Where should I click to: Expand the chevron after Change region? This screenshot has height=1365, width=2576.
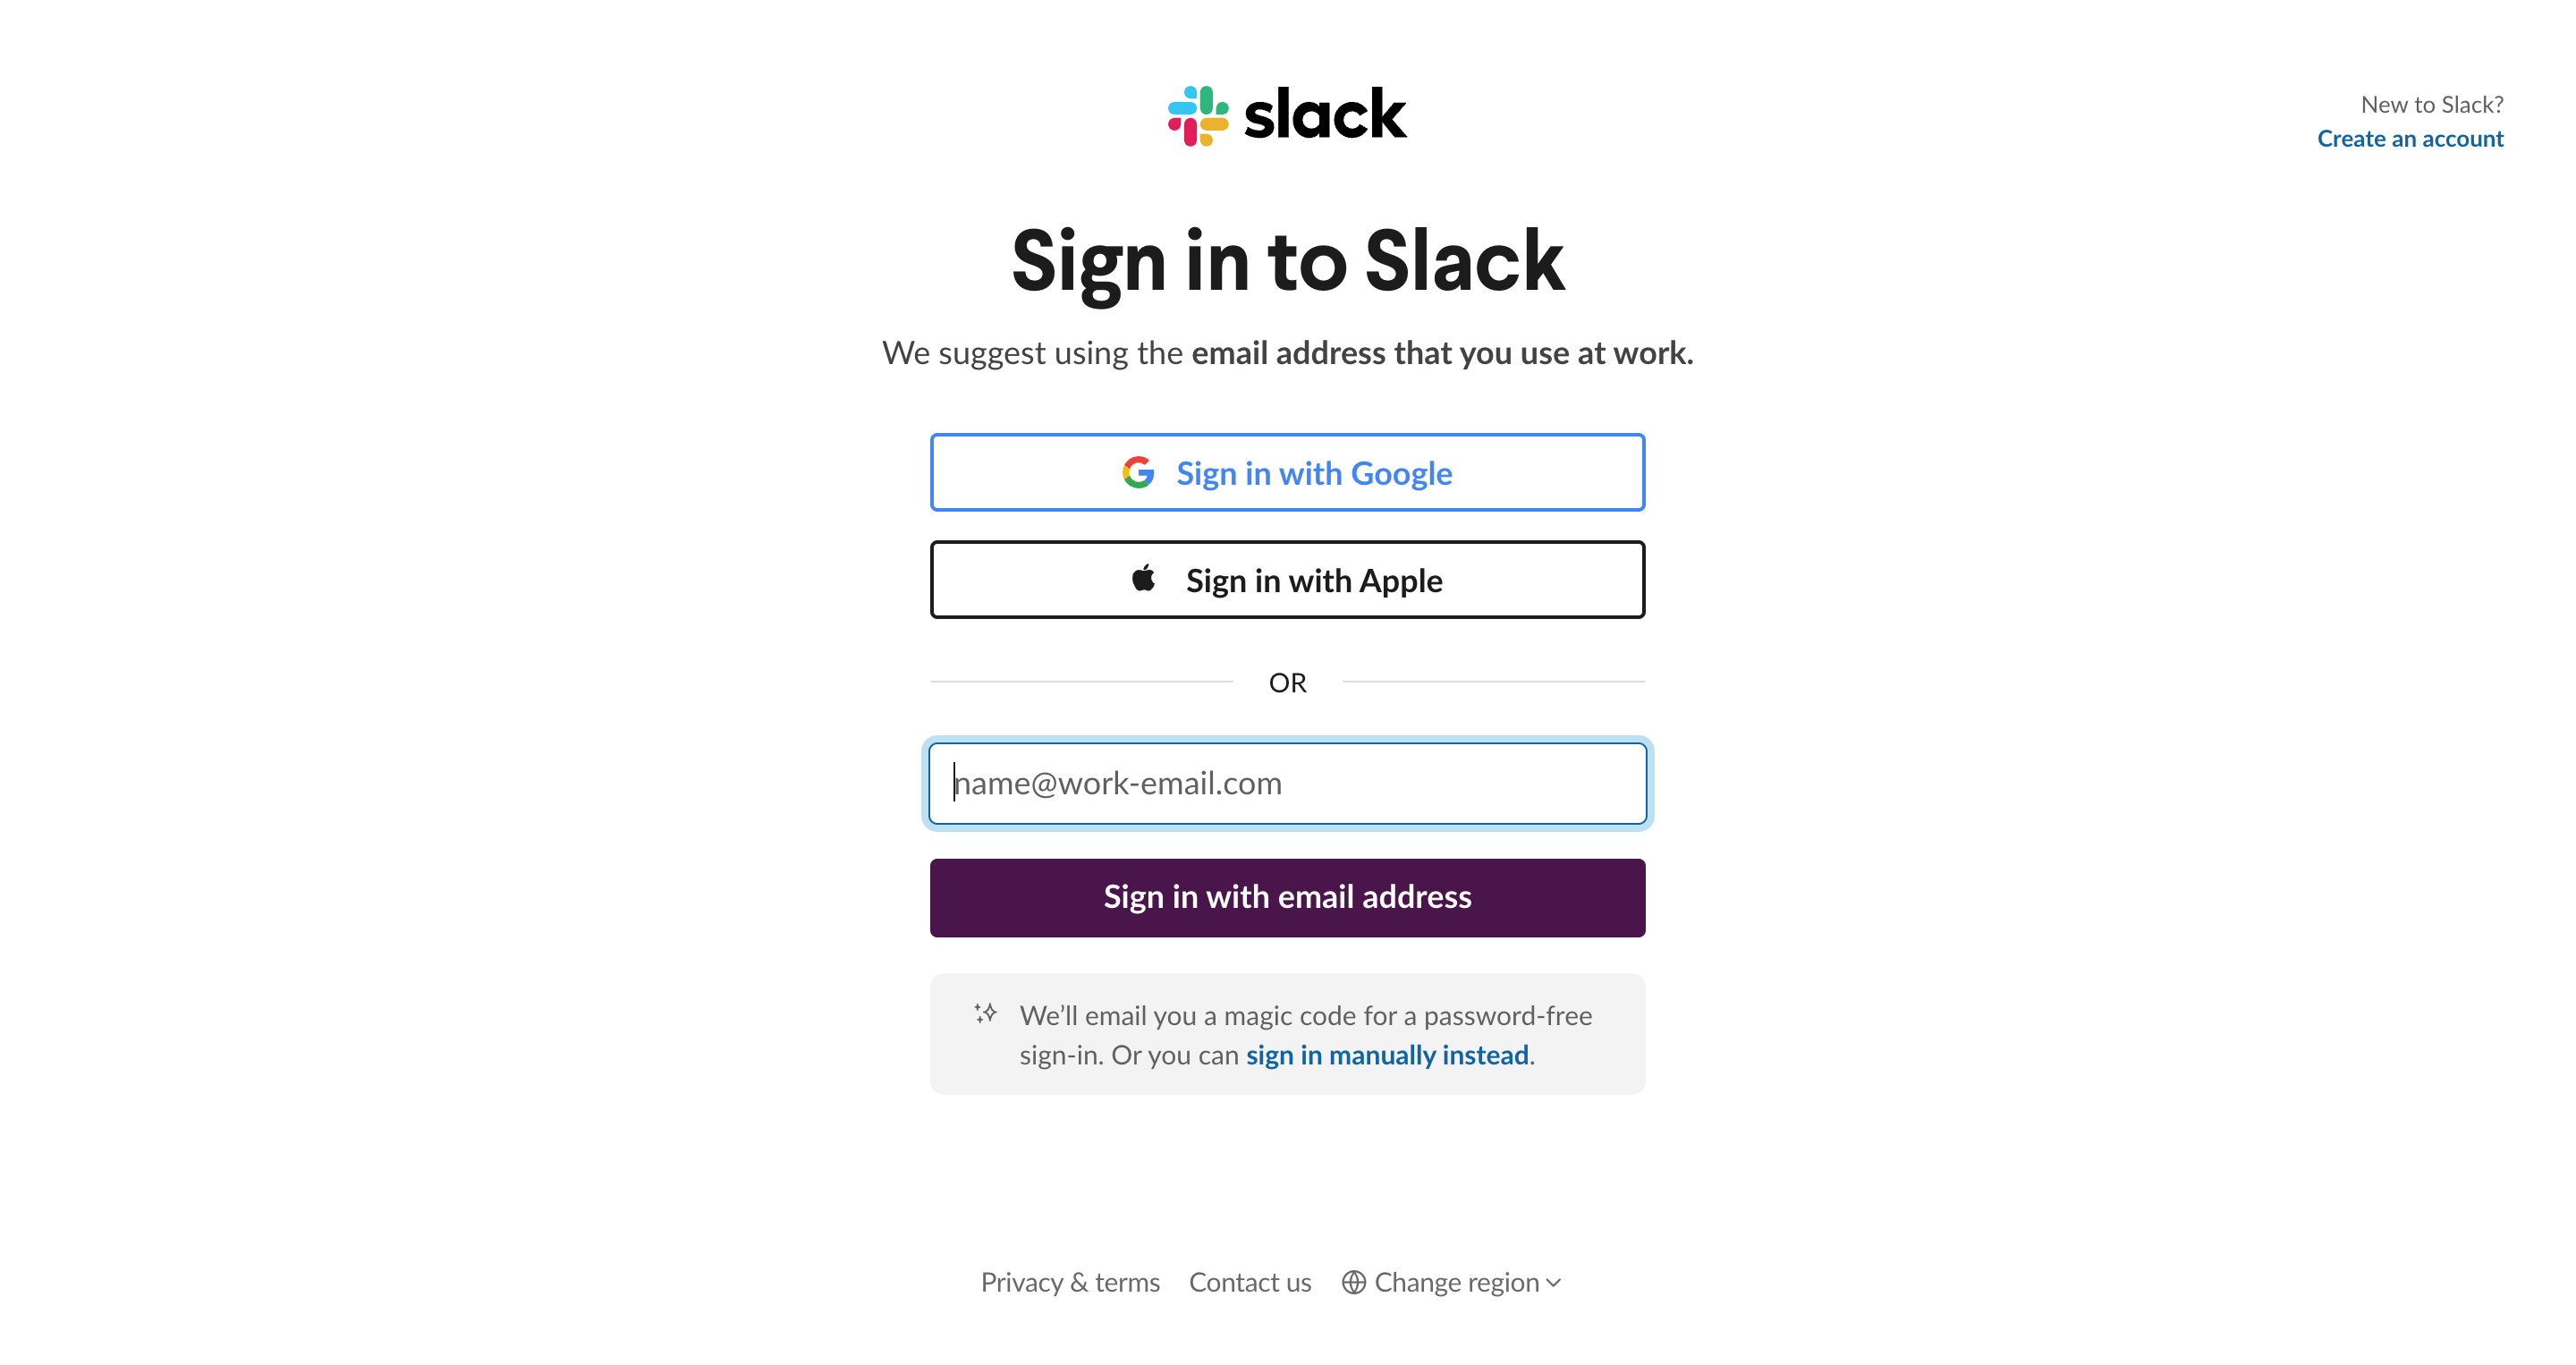pyautogui.click(x=1553, y=1283)
